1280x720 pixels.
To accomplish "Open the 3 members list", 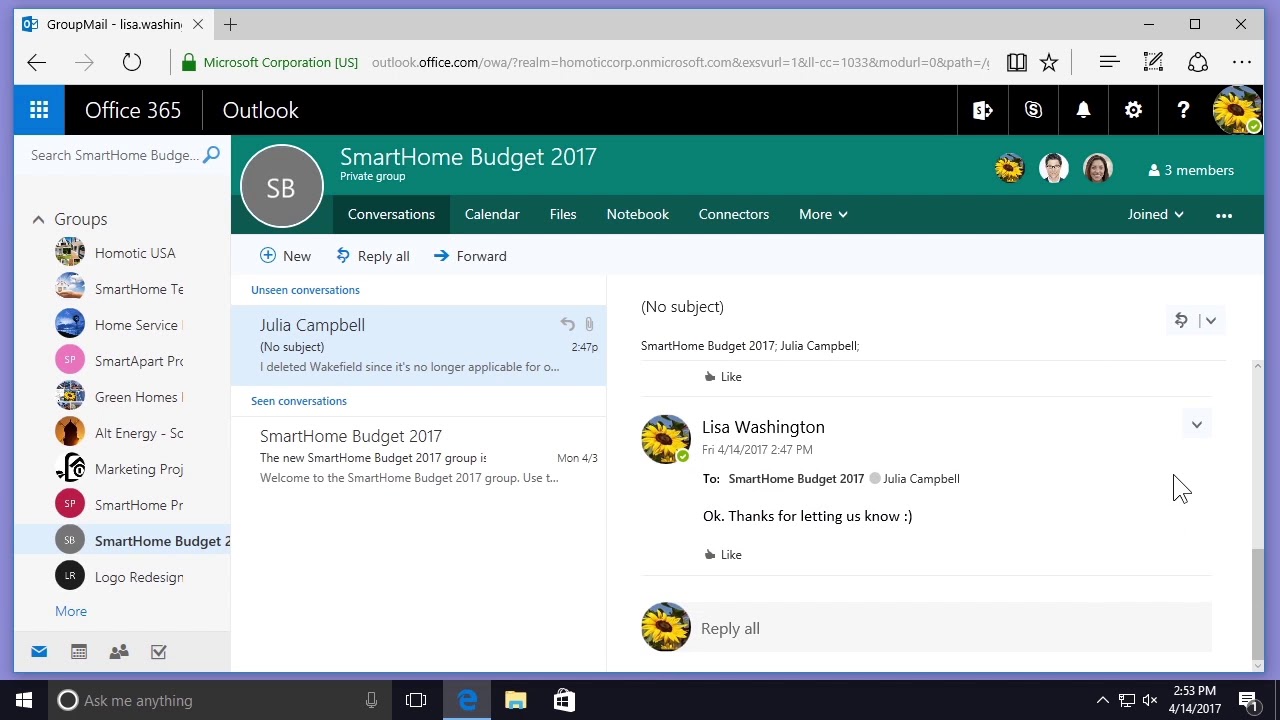I will [x=1191, y=170].
